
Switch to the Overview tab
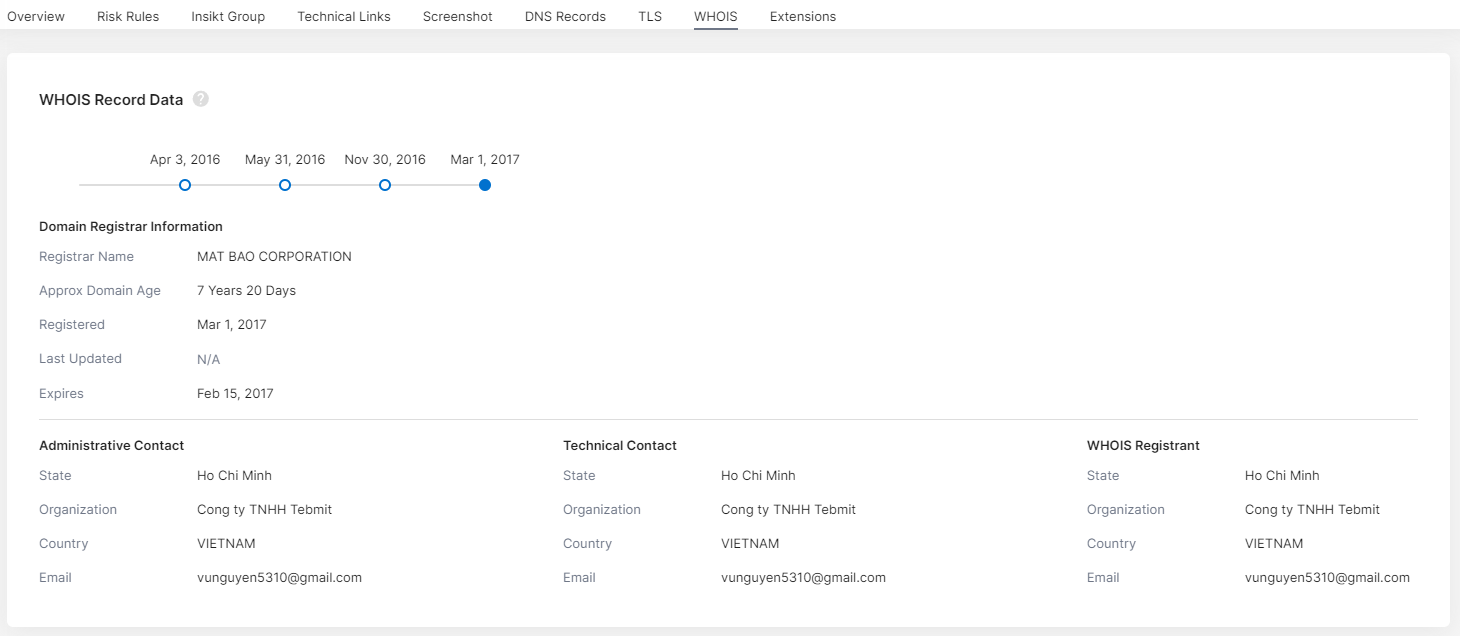(36, 16)
